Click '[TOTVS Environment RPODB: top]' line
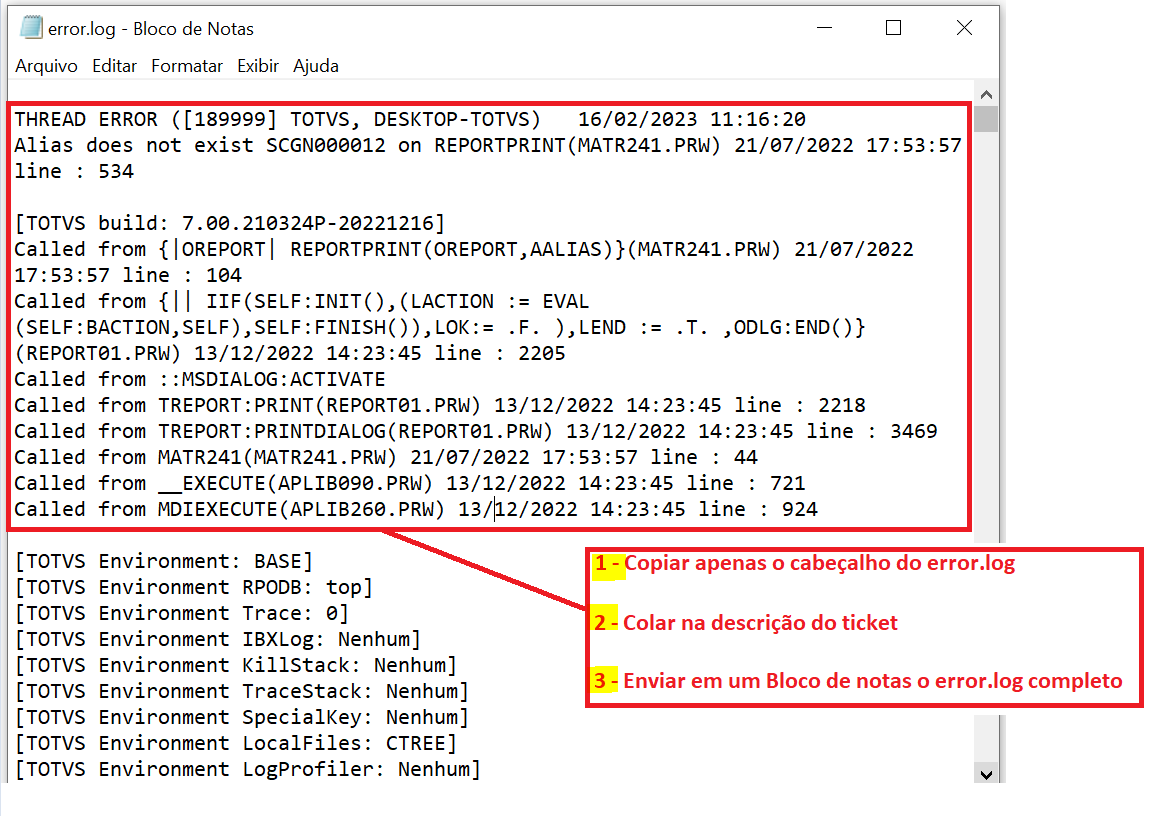The image size is (1154, 816). click(x=194, y=587)
